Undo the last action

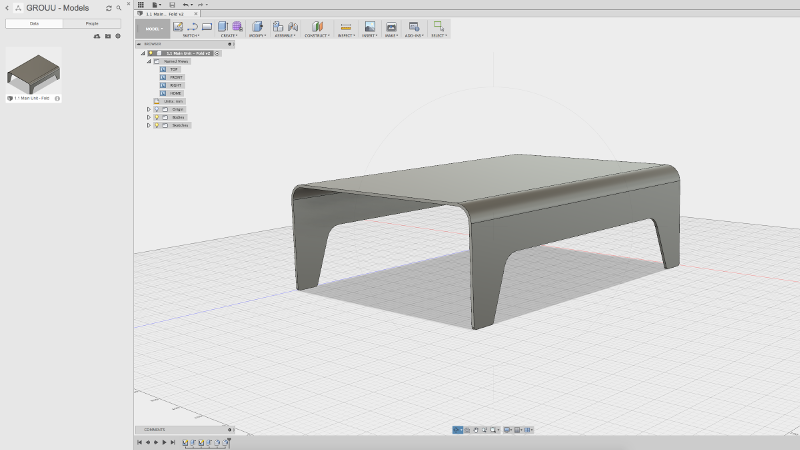pos(187,5)
